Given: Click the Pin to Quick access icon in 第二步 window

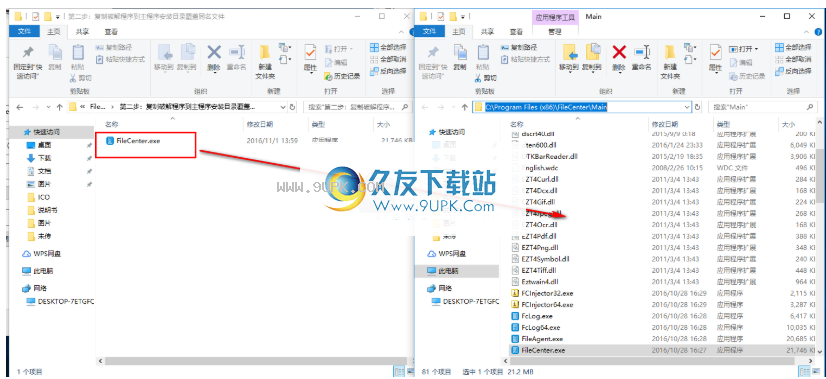Looking at the screenshot, I should [28, 53].
